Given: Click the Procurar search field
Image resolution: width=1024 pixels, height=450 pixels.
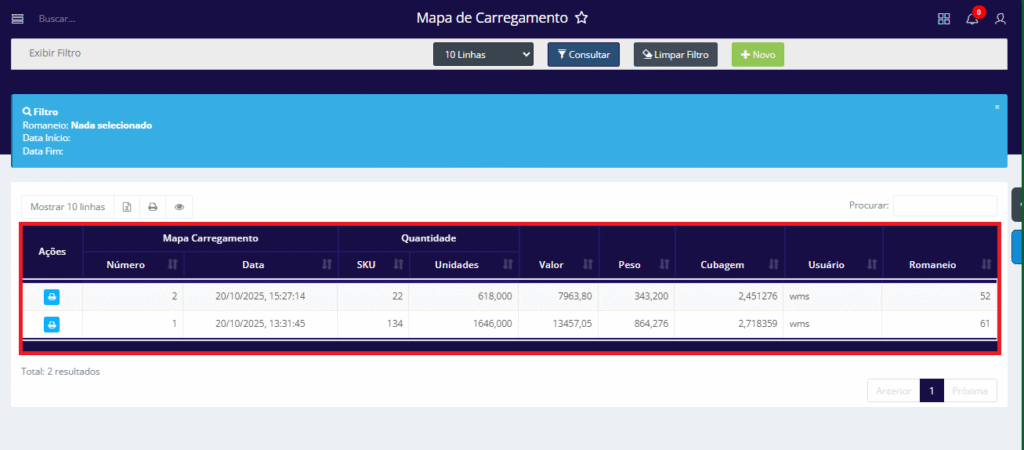Looking at the screenshot, I should 944,205.
